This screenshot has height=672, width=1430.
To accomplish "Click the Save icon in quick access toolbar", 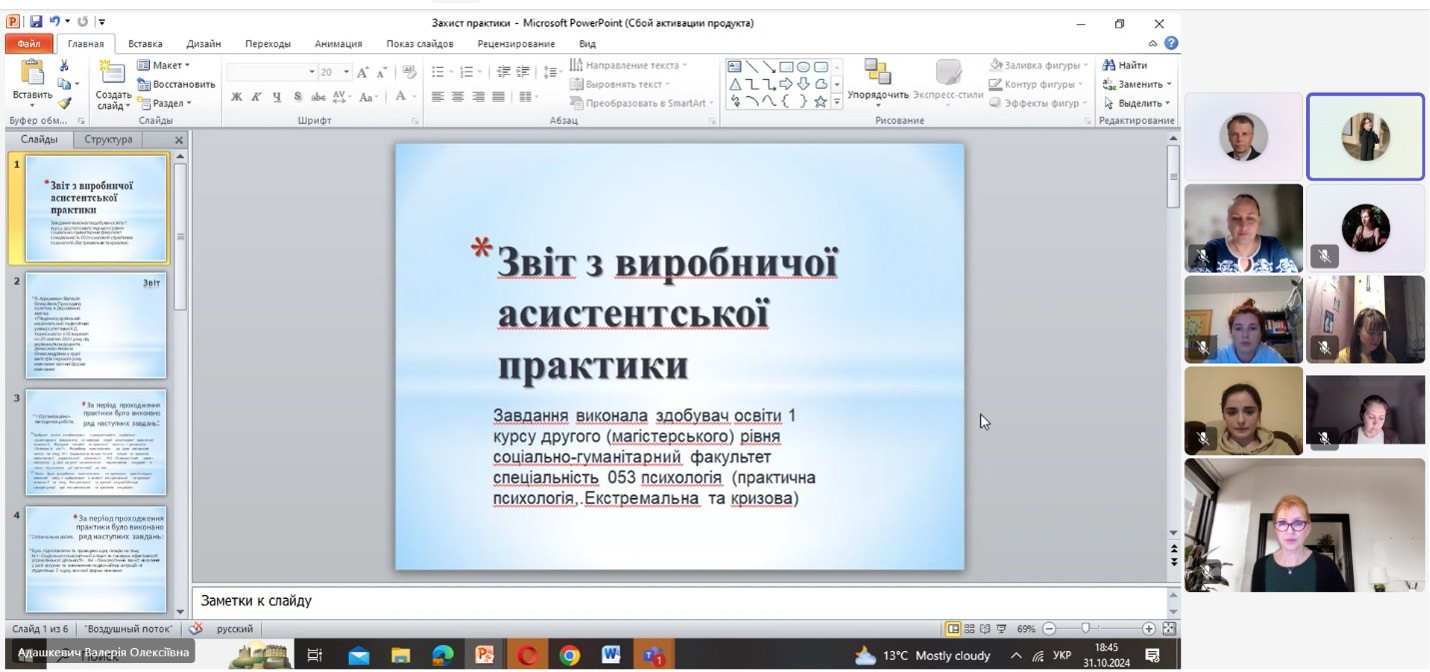I will click(x=36, y=22).
